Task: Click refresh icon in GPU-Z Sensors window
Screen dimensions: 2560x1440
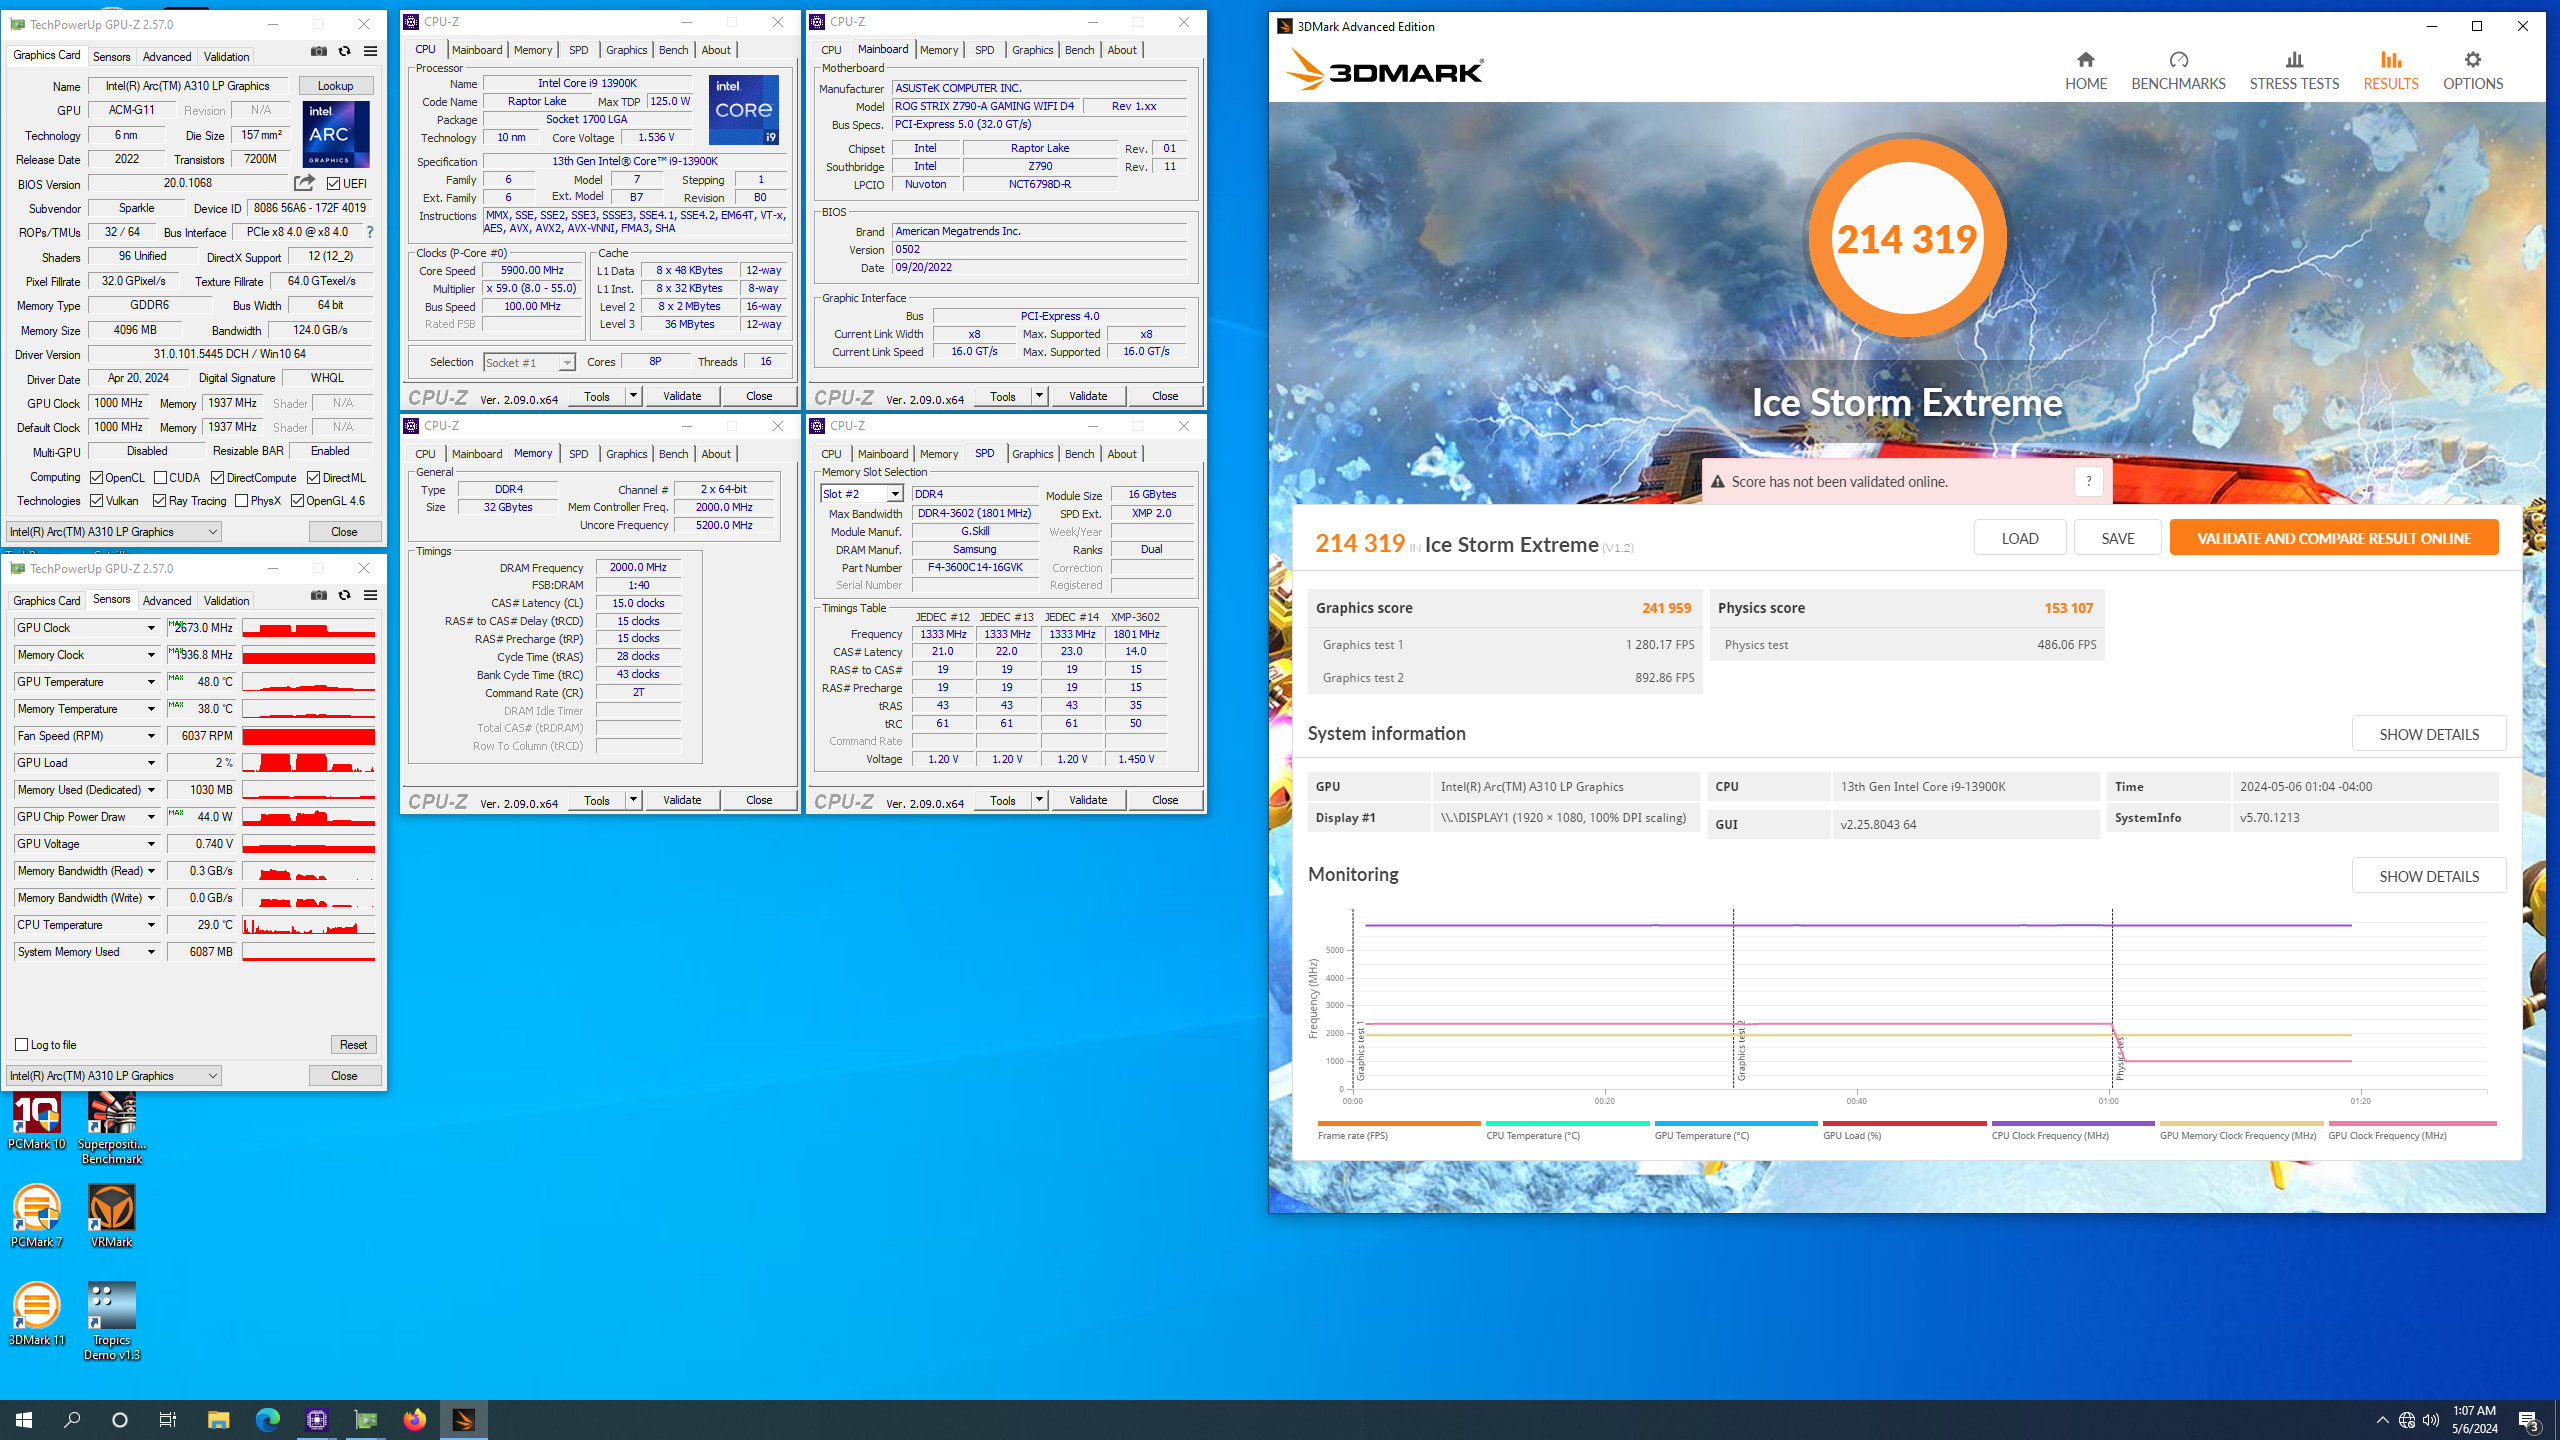Action: [x=345, y=596]
